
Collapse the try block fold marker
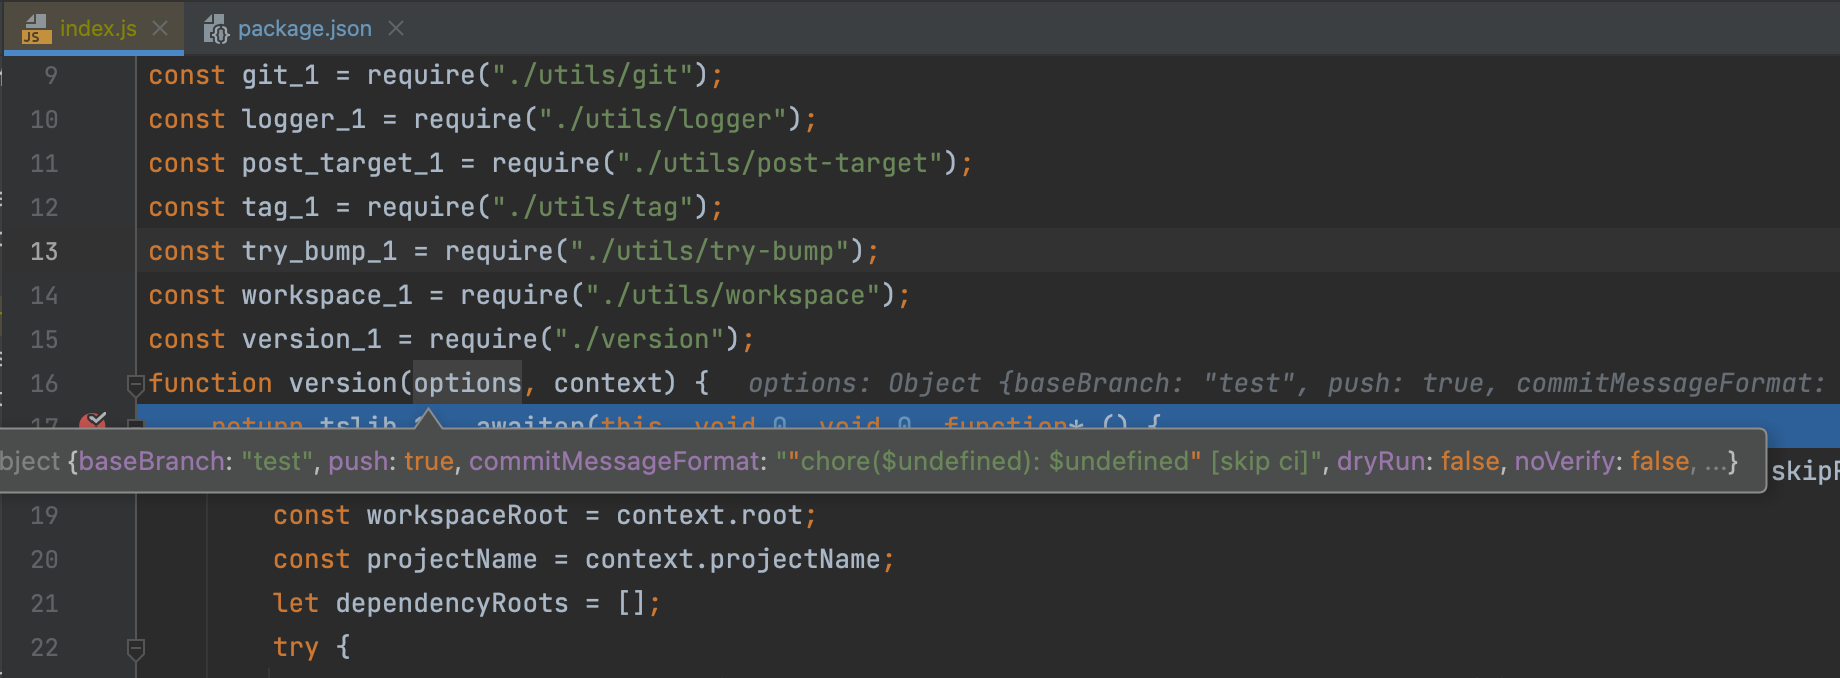tap(136, 648)
